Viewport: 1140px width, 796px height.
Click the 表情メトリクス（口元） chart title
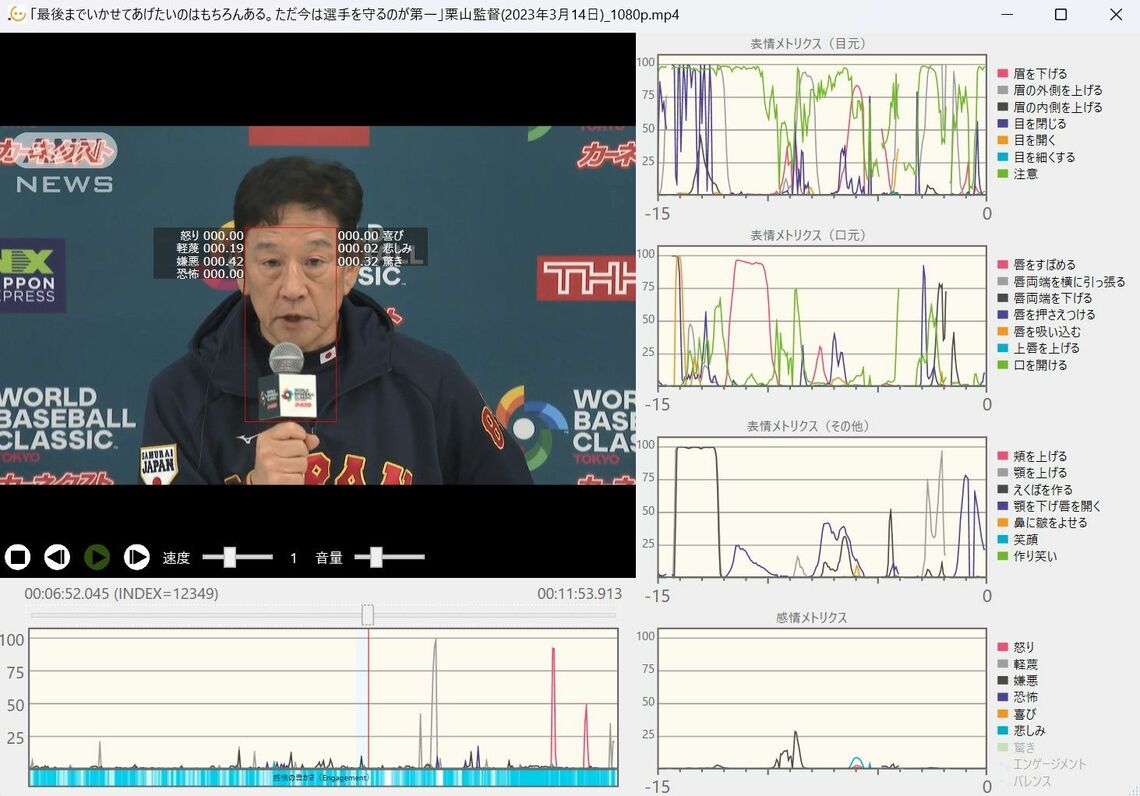[x=808, y=235]
